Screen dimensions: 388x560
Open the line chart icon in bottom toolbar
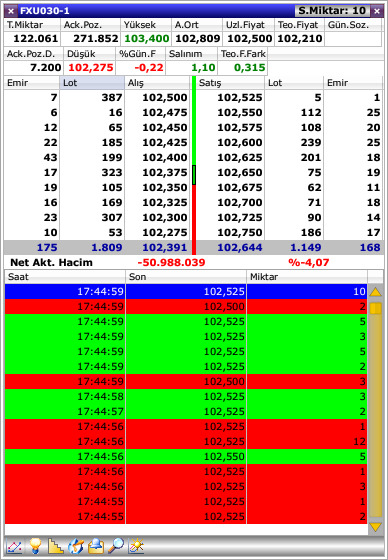(x=14, y=546)
